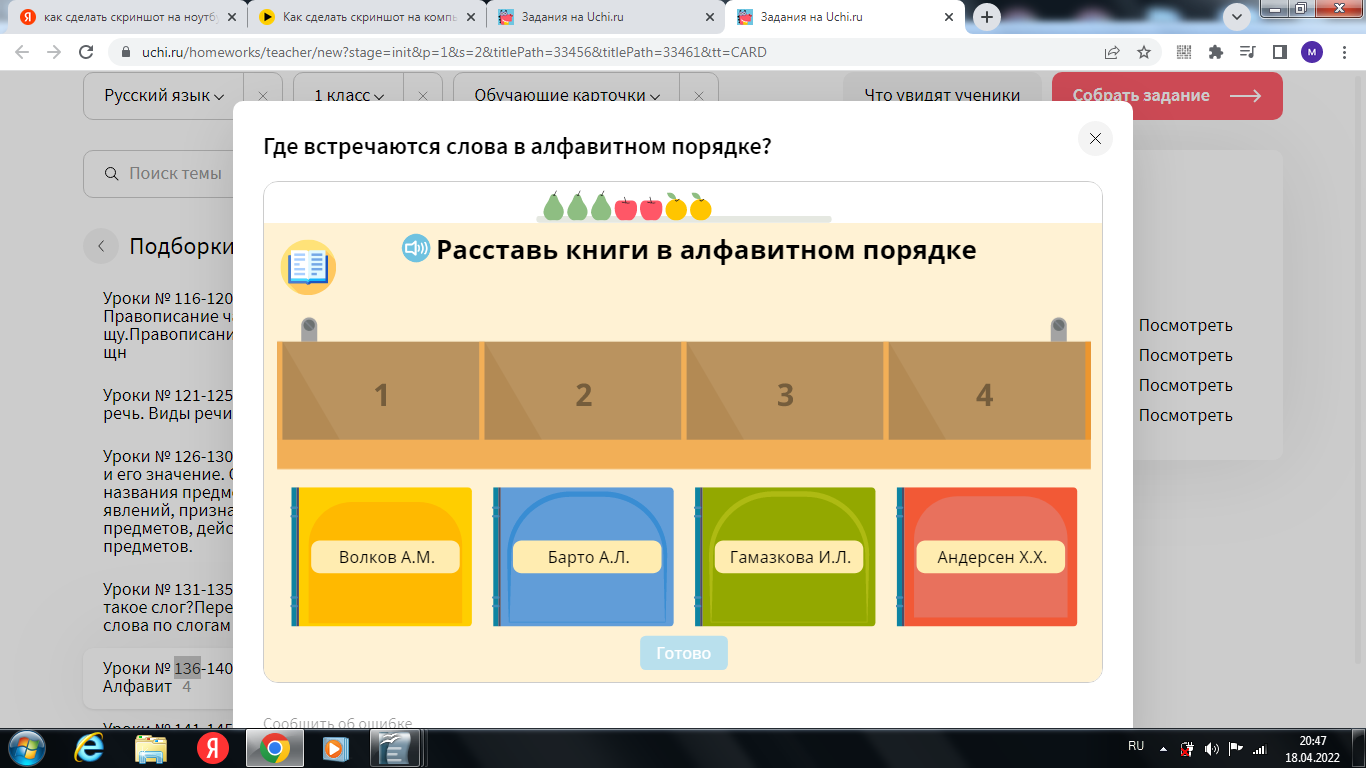The height and width of the screenshot is (768, 1366).
Task: Play the audio speaker icon beside the task title
Action: pos(415,249)
